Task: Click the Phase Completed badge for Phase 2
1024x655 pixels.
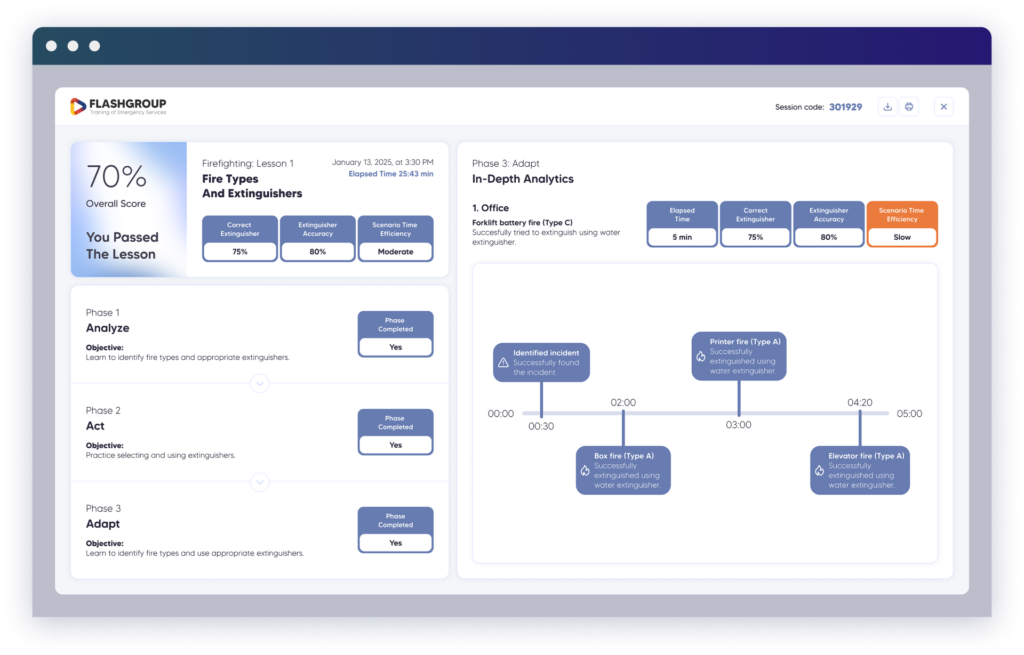Action: pyautogui.click(x=395, y=432)
